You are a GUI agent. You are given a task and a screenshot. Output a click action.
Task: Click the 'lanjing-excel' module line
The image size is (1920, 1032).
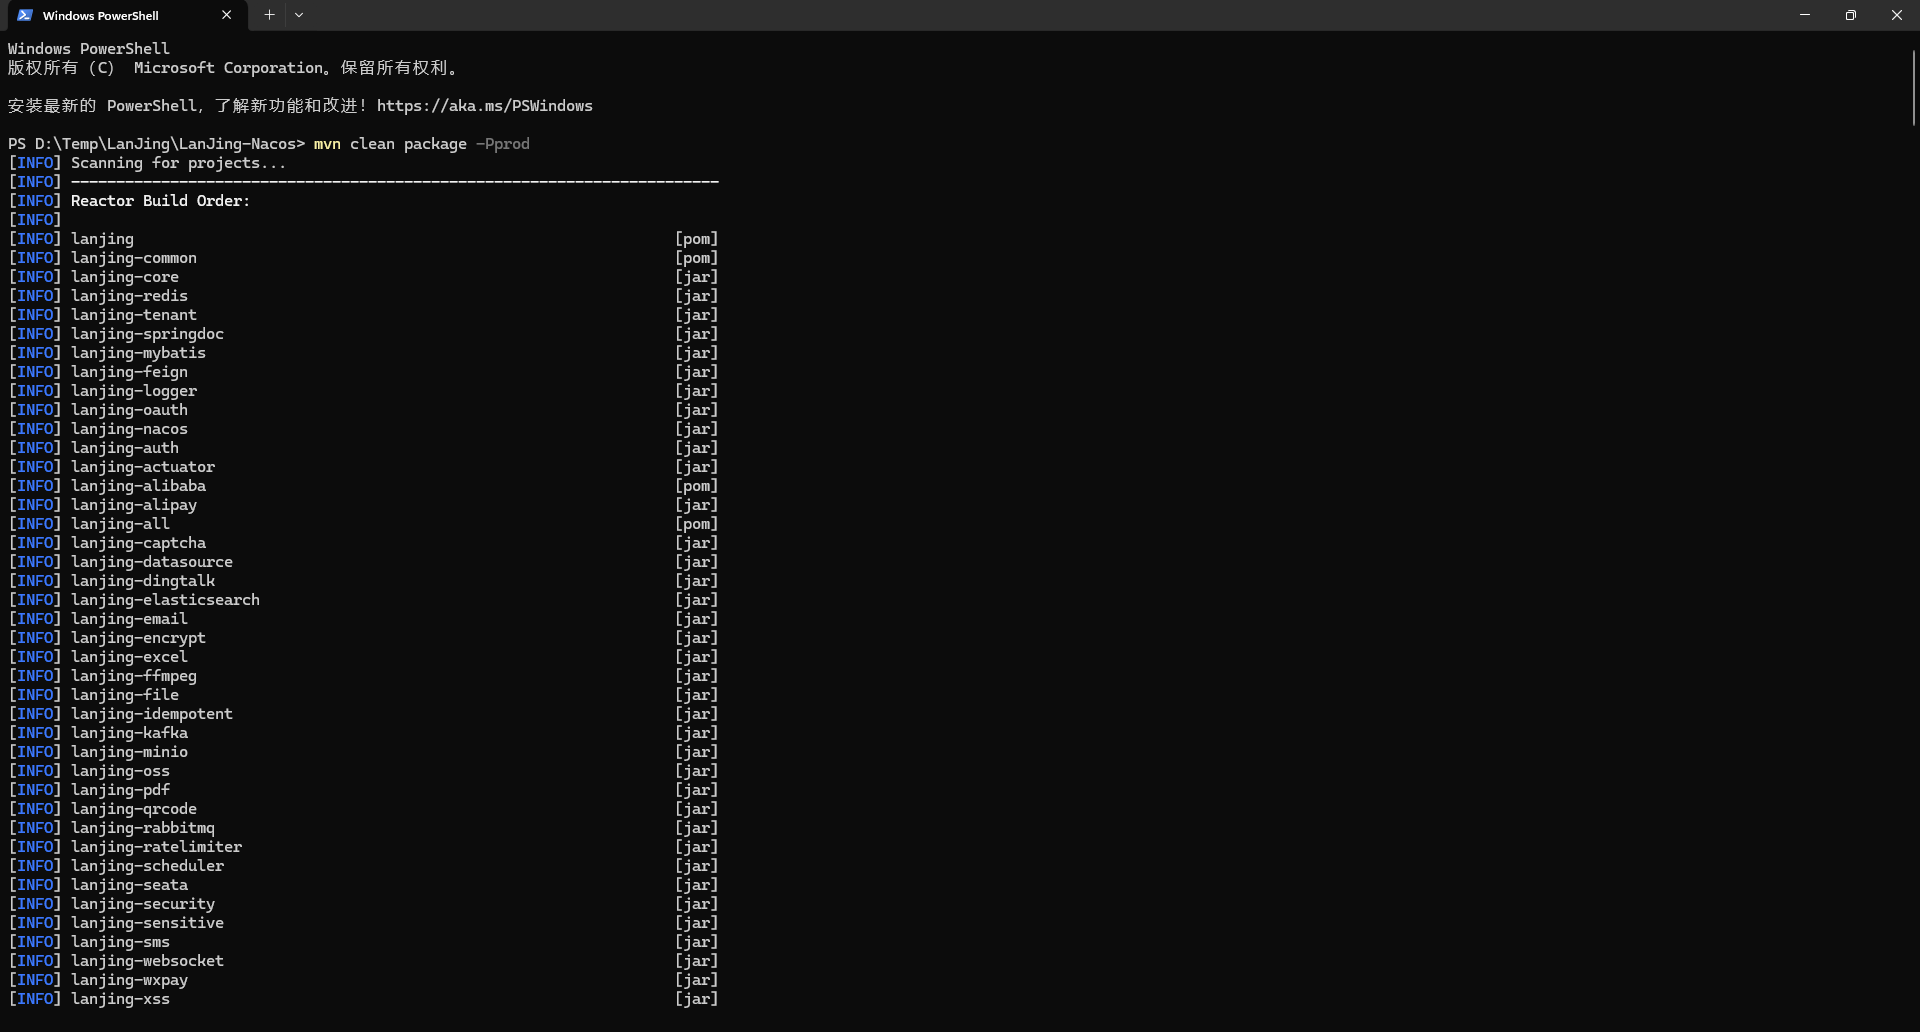[x=129, y=657]
